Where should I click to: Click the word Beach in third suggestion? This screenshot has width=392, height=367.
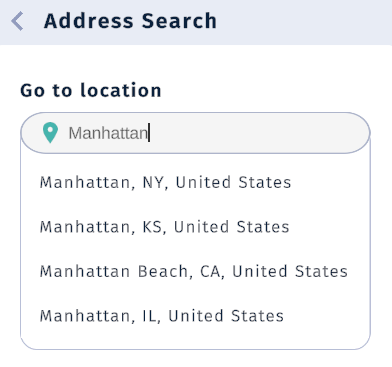tap(163, 271)
